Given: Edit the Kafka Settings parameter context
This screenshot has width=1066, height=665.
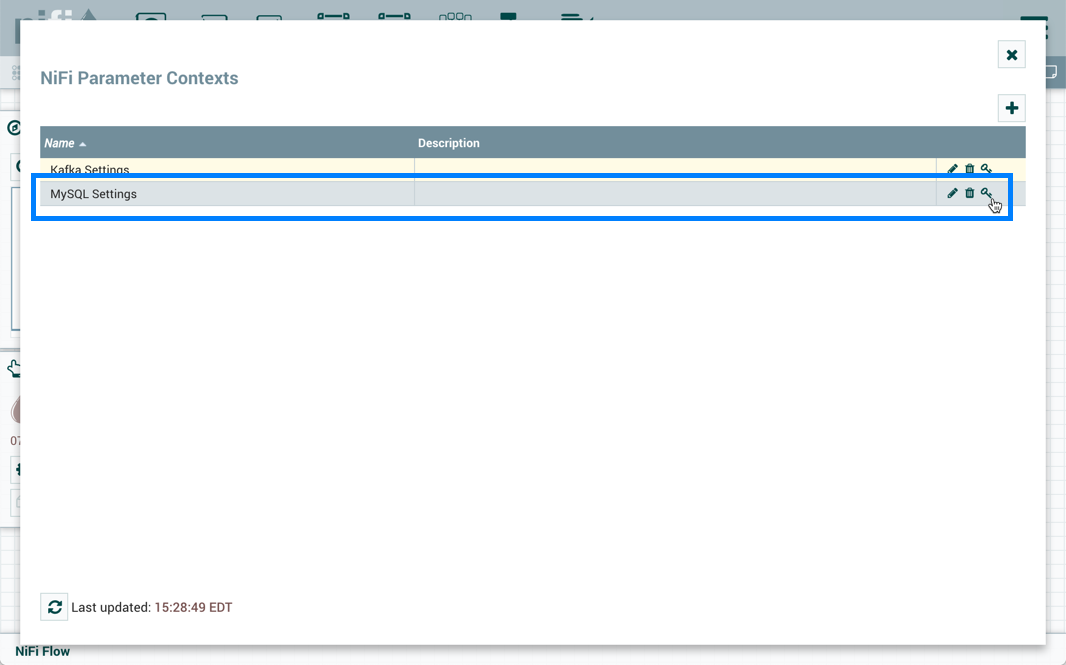Looking at the screenshot, I should click(952, 169).
